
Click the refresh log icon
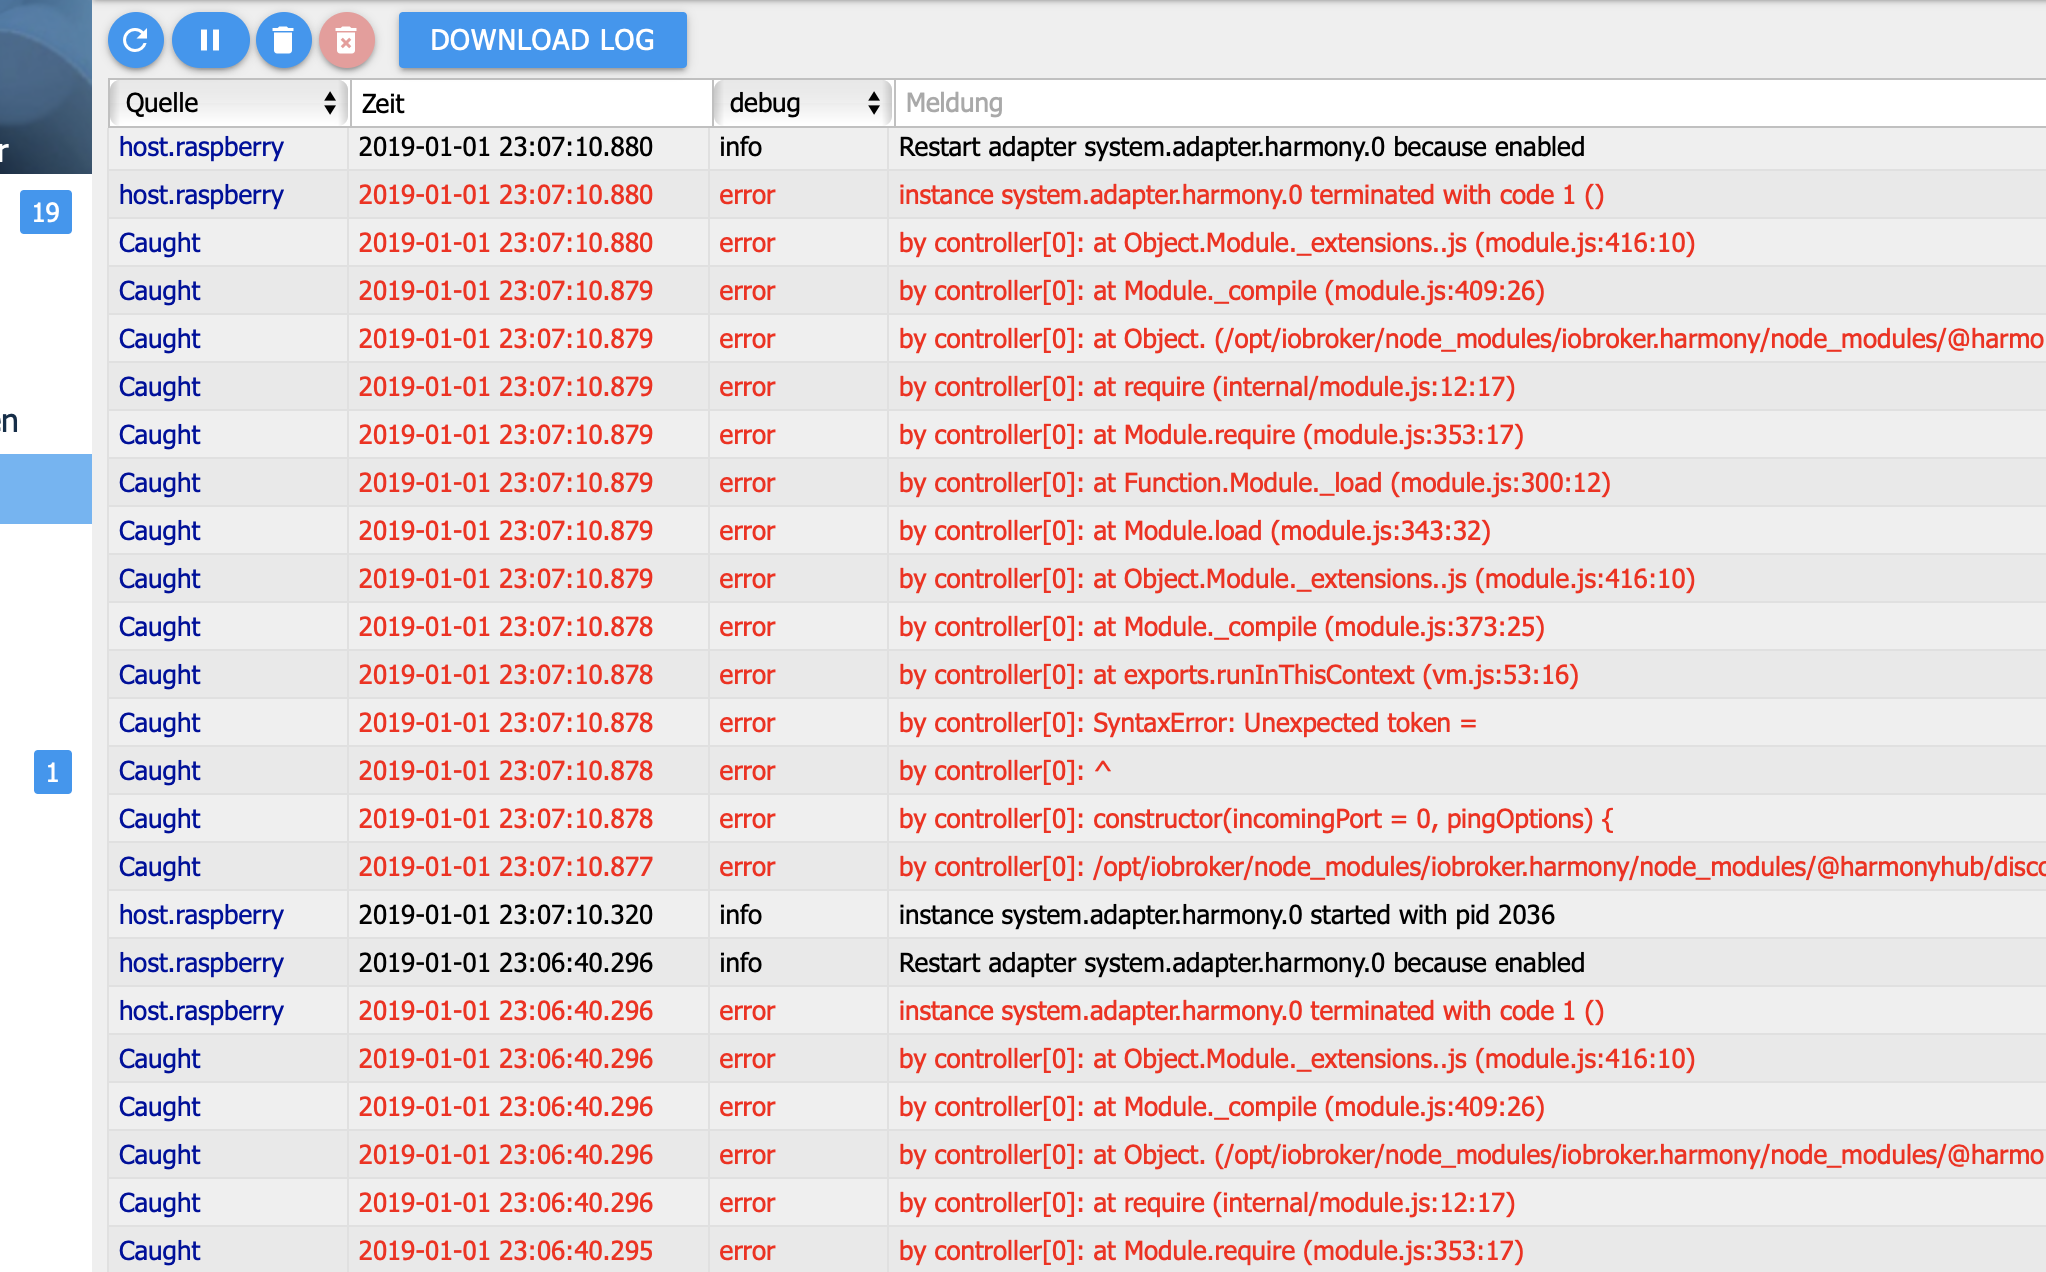[x=135, y=40]
